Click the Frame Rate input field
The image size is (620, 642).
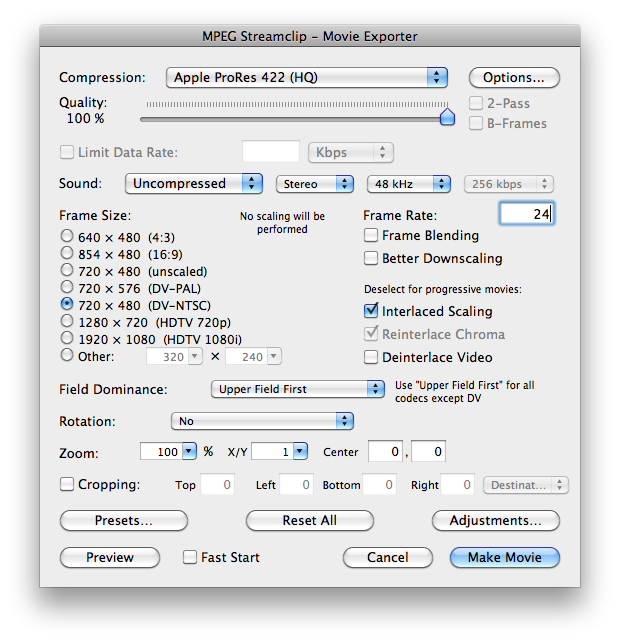(527, 213)
